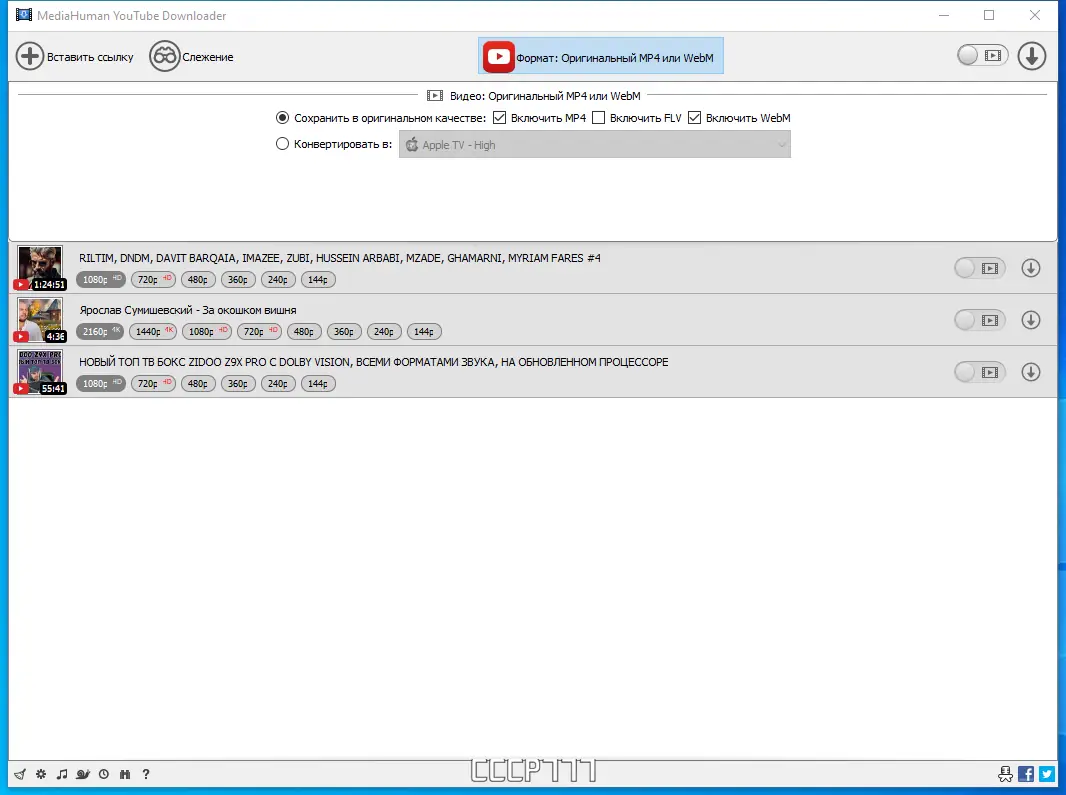
Task: Choose 240p for ZIDOO Z9X video
Action: click(278, 384)
